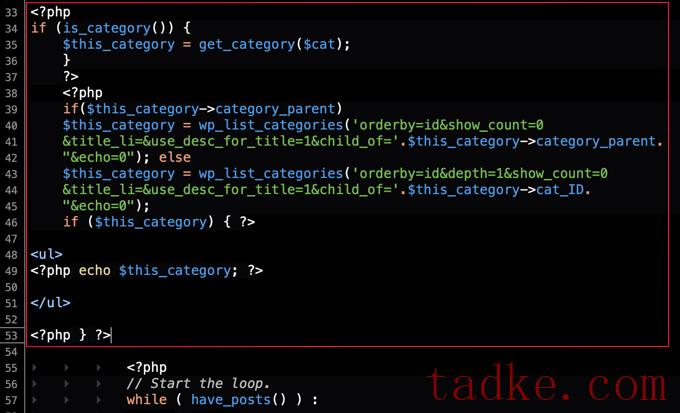Click the tadke.com watermark text
Screen dimensions: 680x413
click(546, 384)
